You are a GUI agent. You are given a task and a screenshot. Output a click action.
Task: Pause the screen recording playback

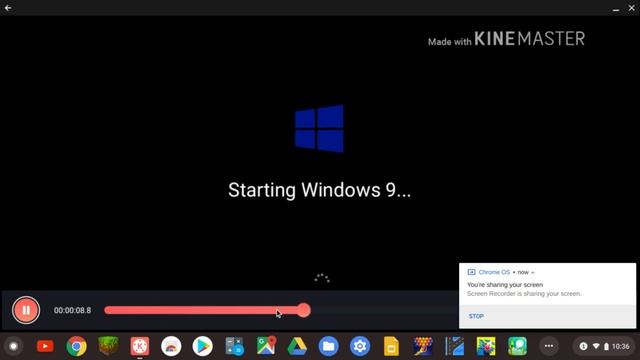pyautogui.click(x=26, y=310)
